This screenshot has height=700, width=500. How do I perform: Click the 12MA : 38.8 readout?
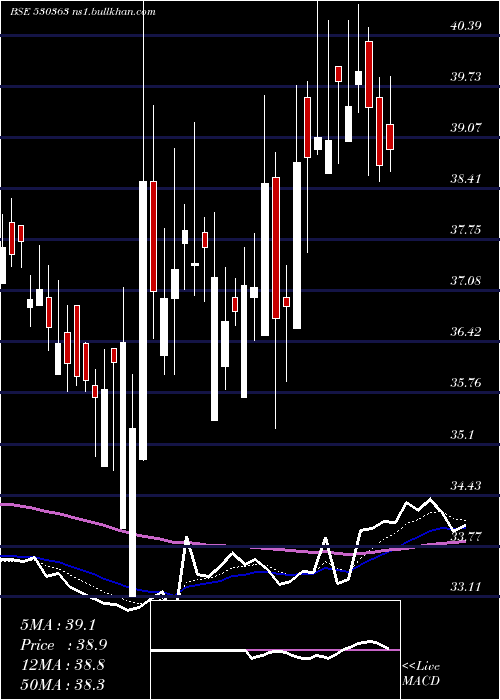pyautogui.click(x=62, y=665)
